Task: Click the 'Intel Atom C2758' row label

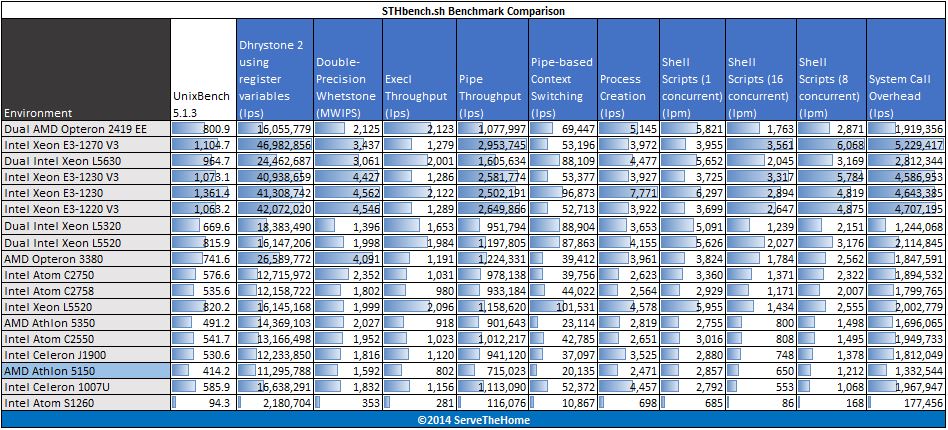Action: (86, 292)
